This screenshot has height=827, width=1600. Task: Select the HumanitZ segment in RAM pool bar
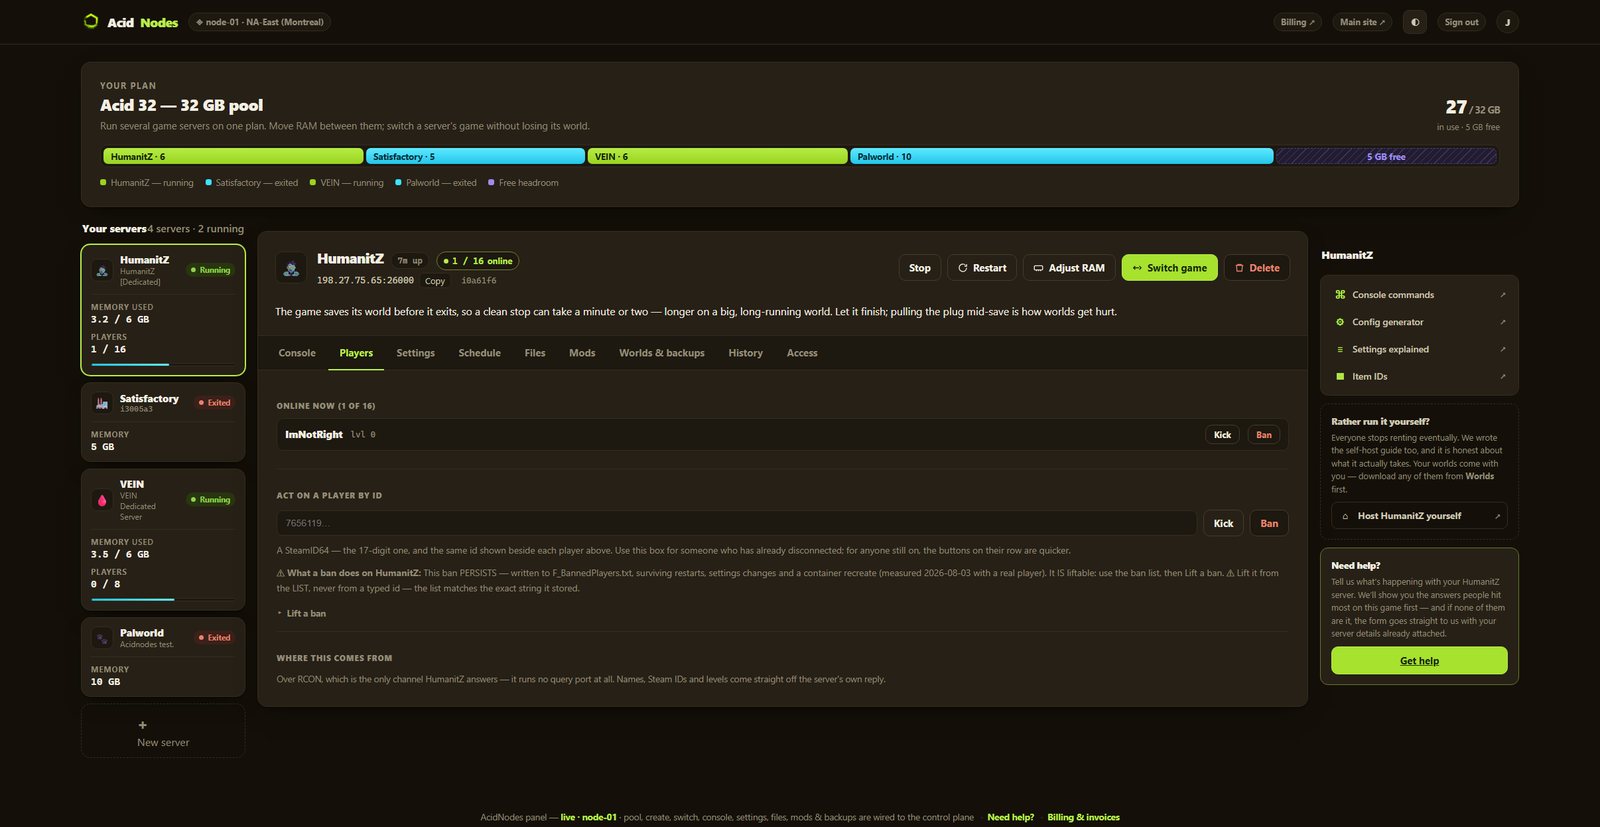tap(233, 156)
